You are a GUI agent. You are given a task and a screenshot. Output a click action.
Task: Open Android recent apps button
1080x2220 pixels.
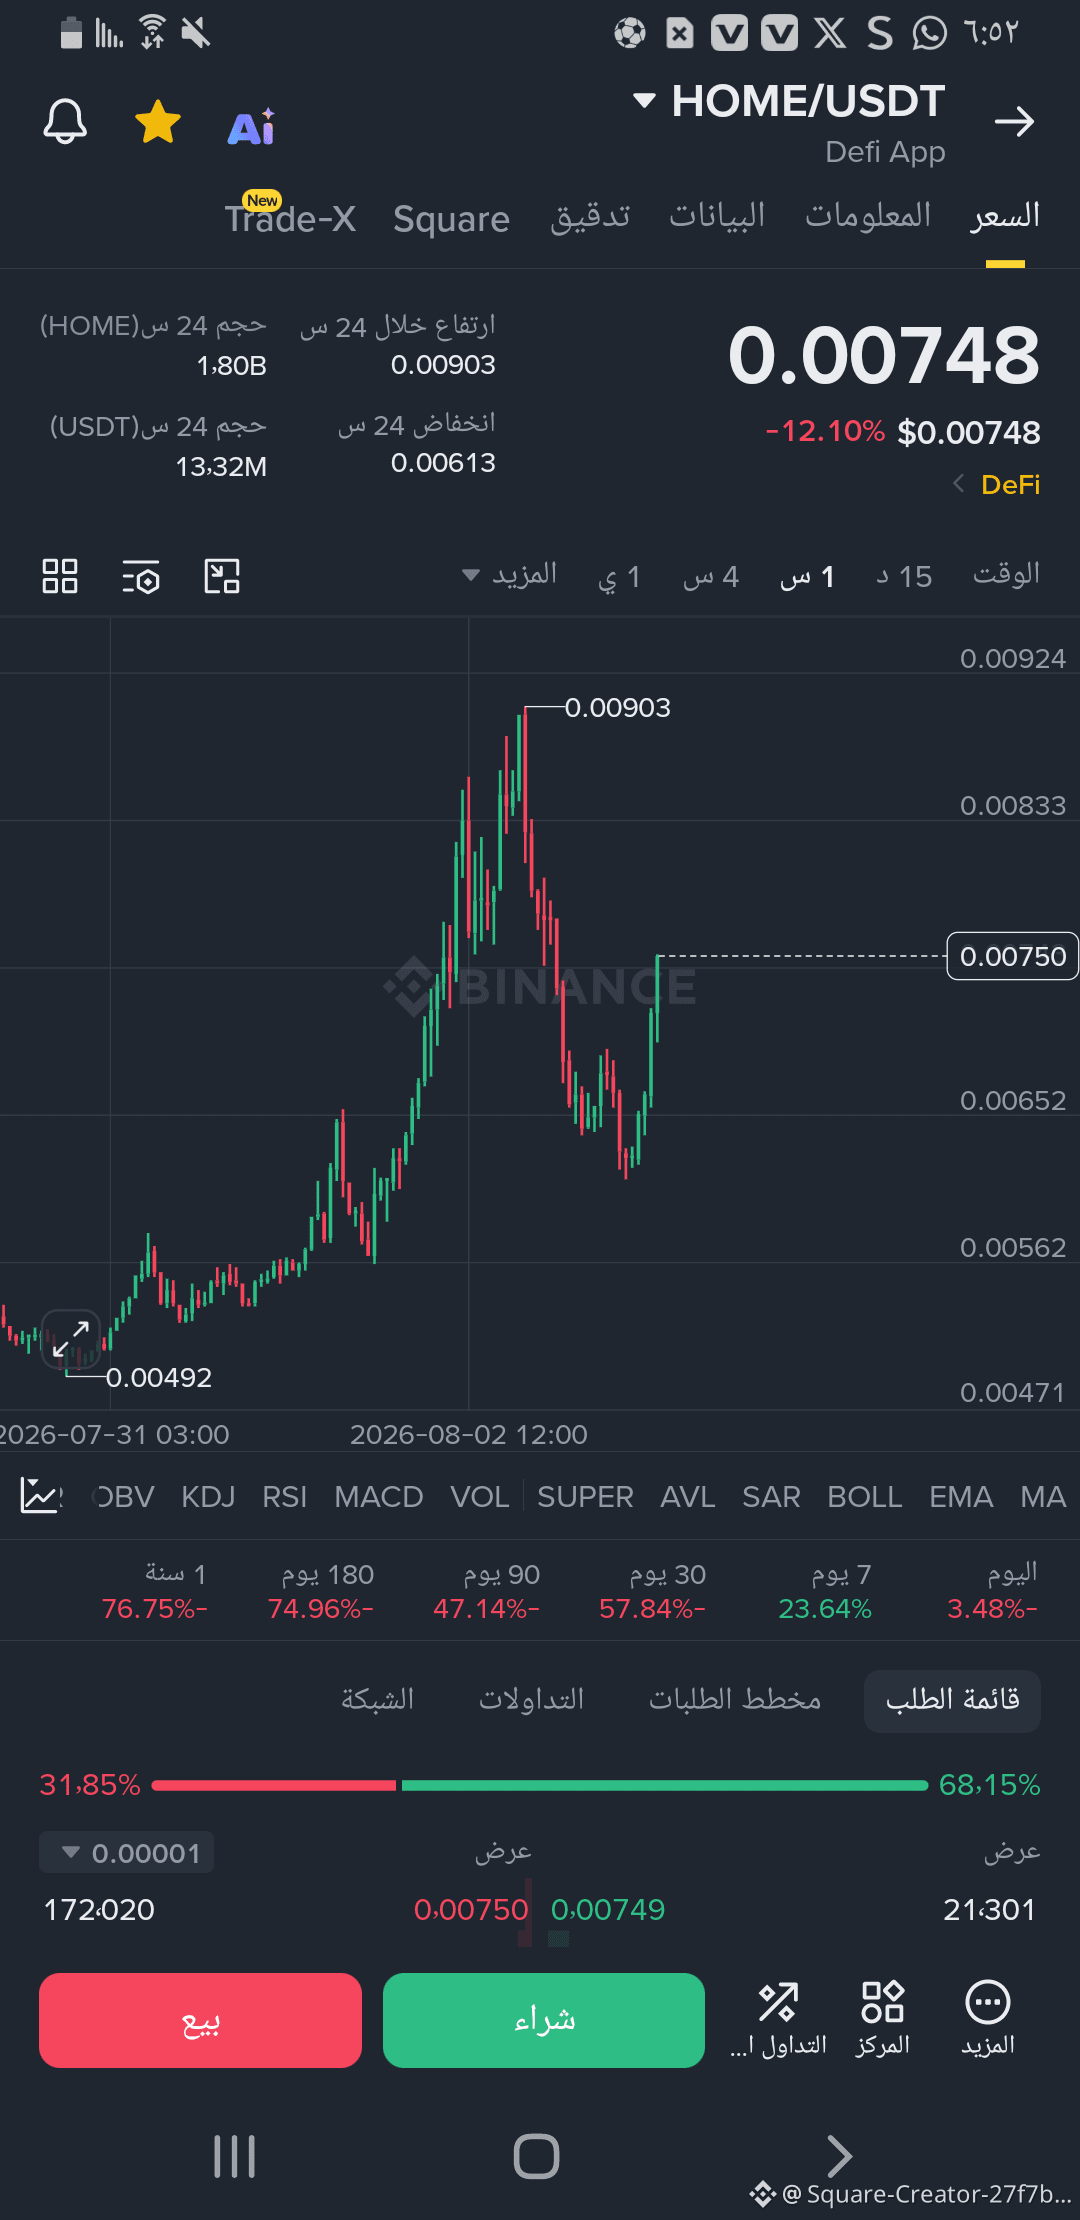(235, 2156)
